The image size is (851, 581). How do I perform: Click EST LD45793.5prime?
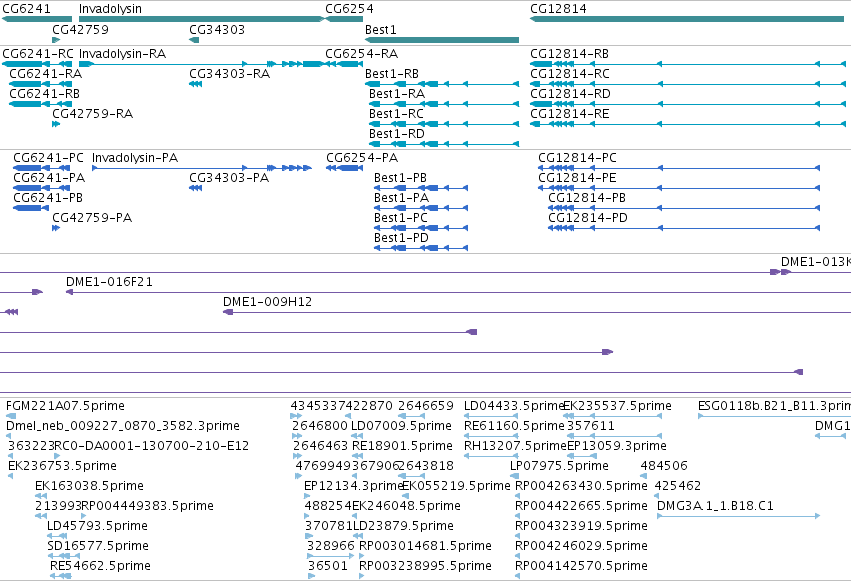pos(97,526)
